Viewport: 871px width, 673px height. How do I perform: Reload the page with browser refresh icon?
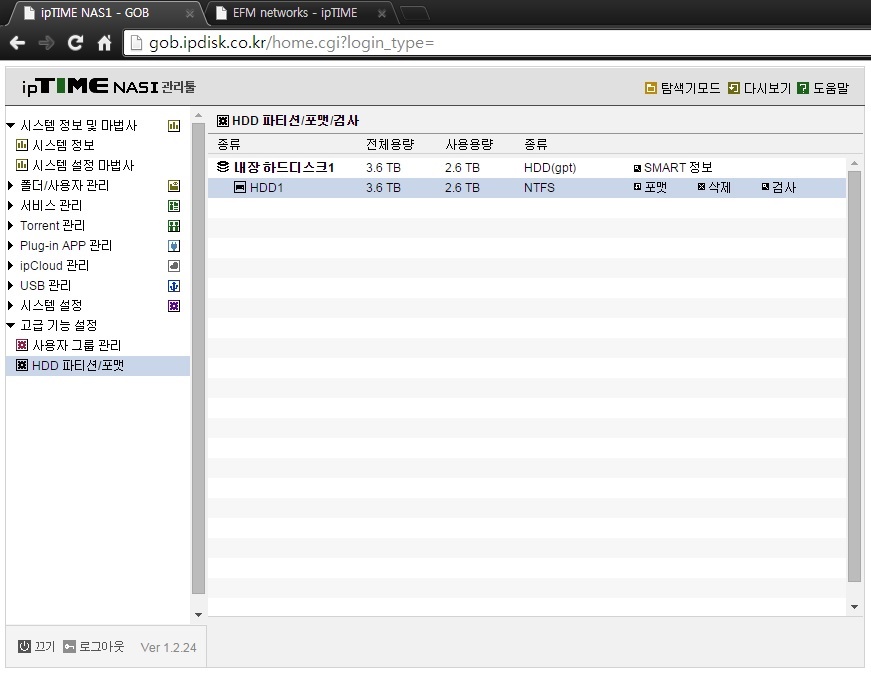(75, 43)
